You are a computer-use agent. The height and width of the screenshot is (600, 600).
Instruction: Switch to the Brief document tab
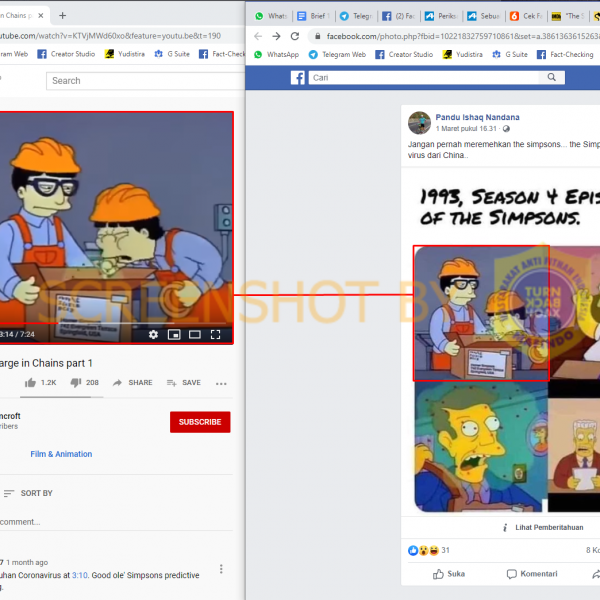(314, 16)
